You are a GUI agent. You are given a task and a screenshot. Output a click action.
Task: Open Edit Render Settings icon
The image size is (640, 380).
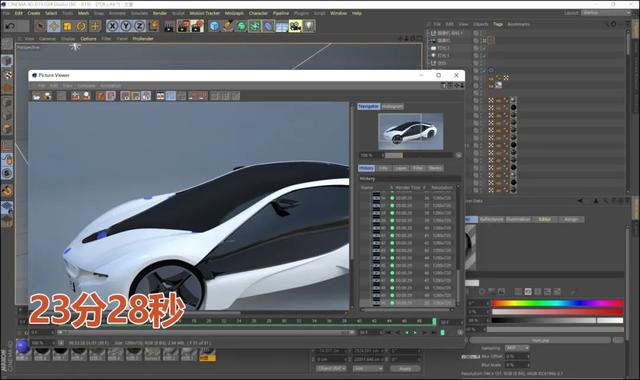point(197,26)
